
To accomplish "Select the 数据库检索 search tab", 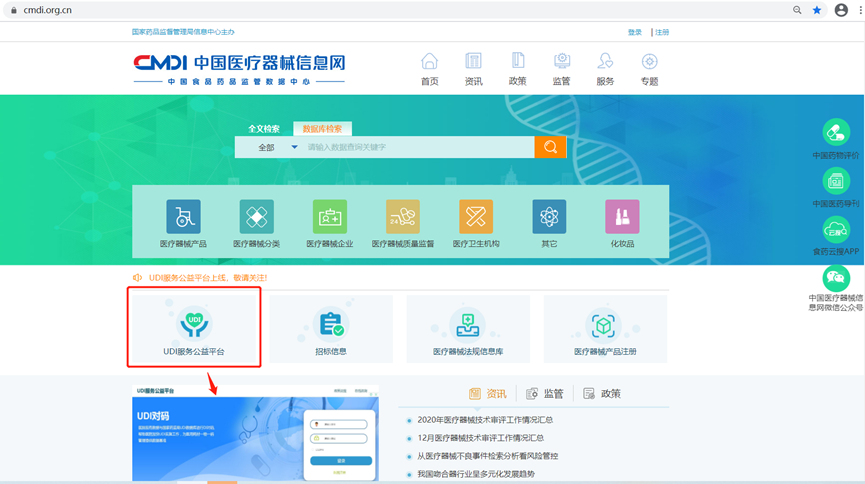I will (322, 129).
